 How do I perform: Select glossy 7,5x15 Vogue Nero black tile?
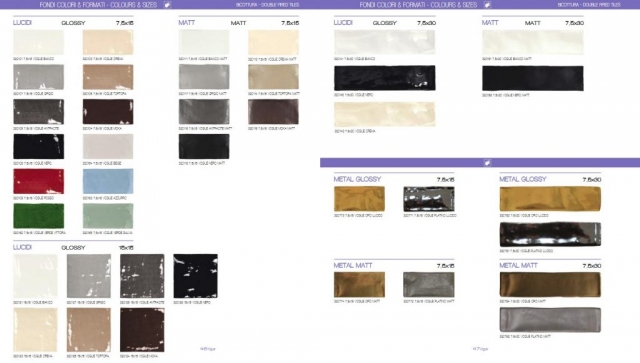[x=39, y=147]
